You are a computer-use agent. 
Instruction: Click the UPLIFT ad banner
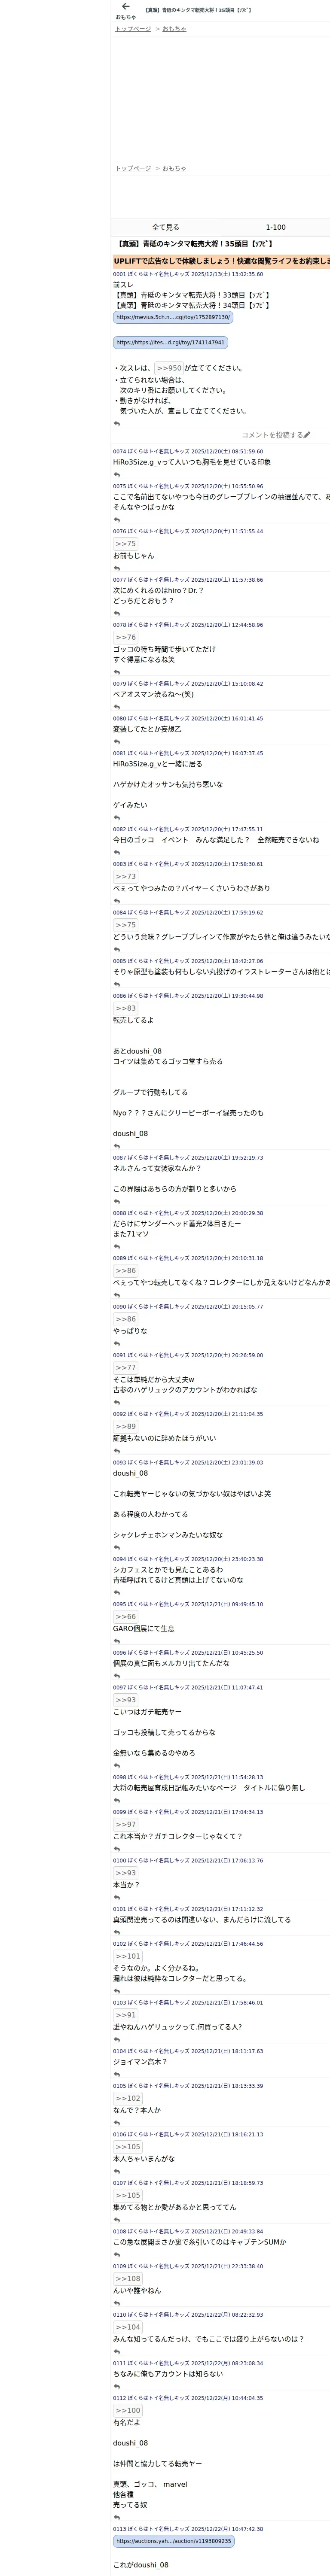[221, 261]
